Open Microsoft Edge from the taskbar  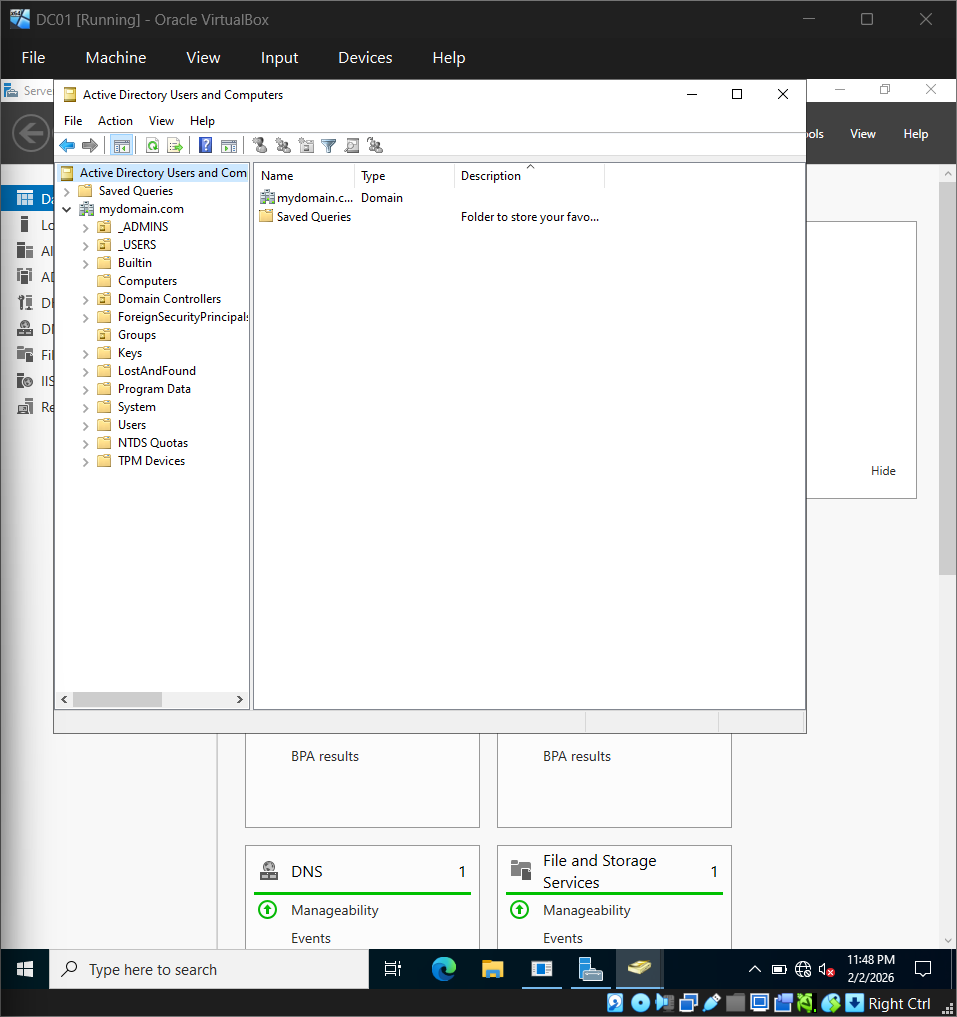pyautogui.click(x=444, y=969)
